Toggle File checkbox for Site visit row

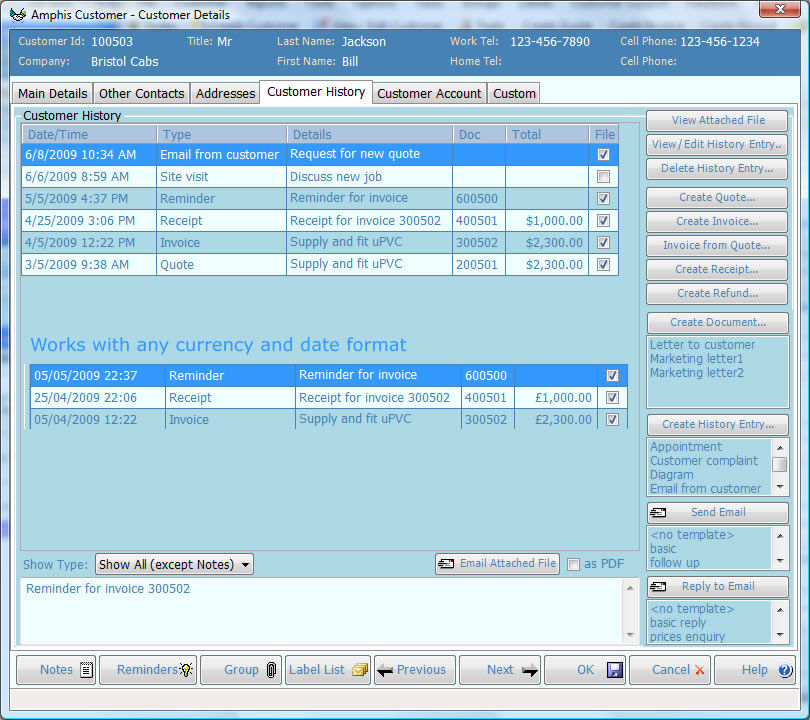click(603, 177)
